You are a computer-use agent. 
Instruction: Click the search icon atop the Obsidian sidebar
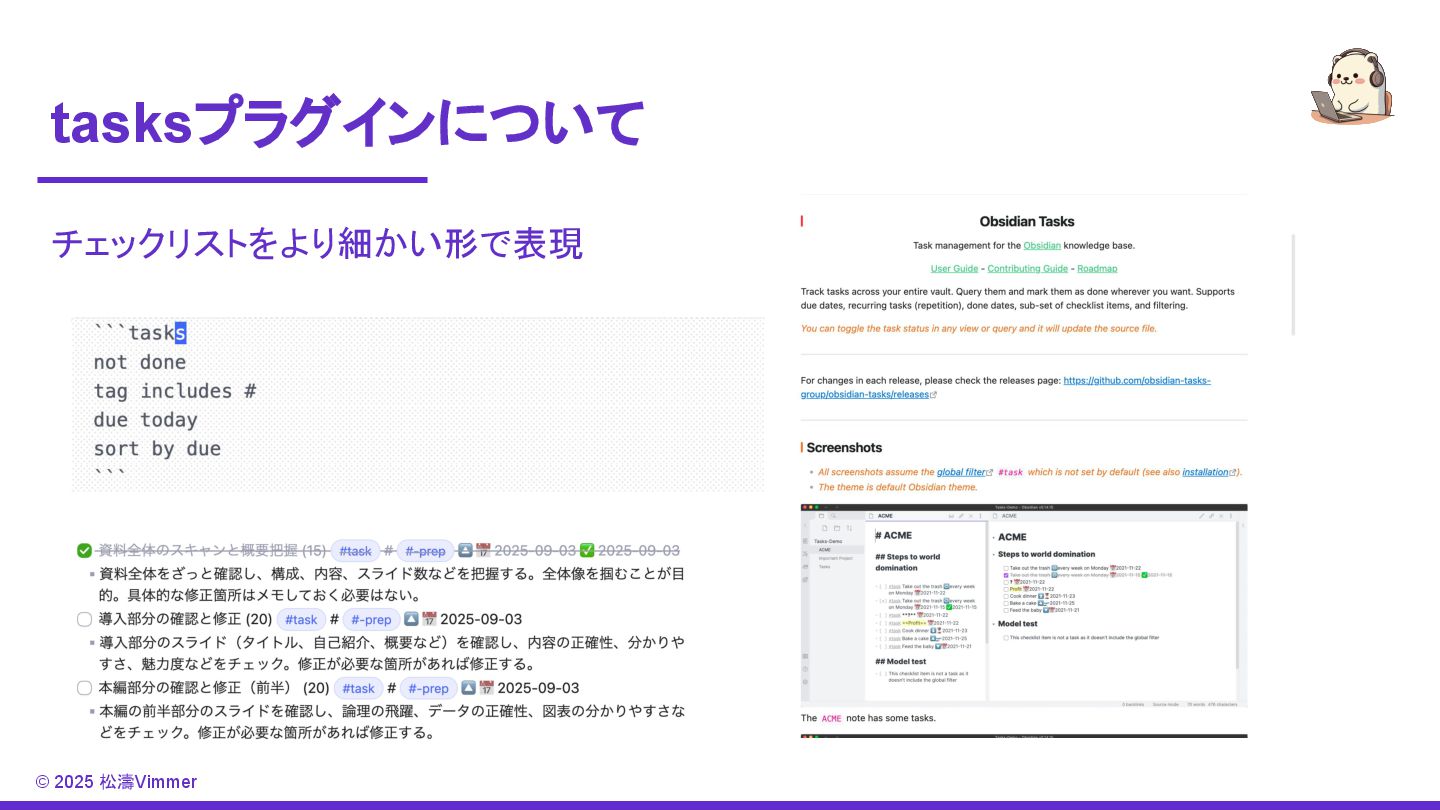tap(834, 516)
